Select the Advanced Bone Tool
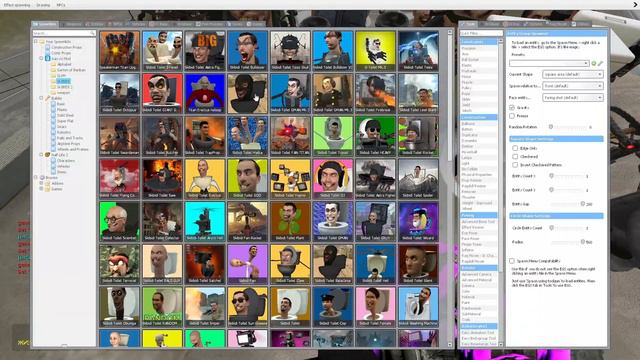 pyautogui.click(x=478, y=222)
